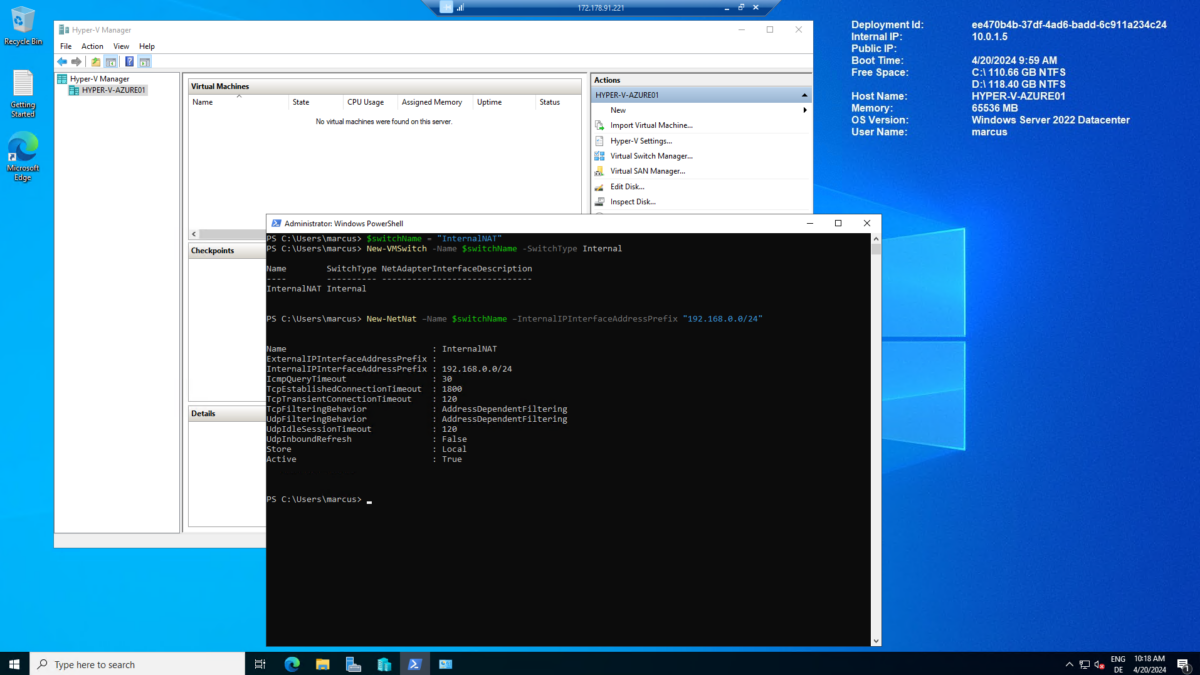Open the Action menu
The width and height of the screenshot is (1200, 675).
92,45
